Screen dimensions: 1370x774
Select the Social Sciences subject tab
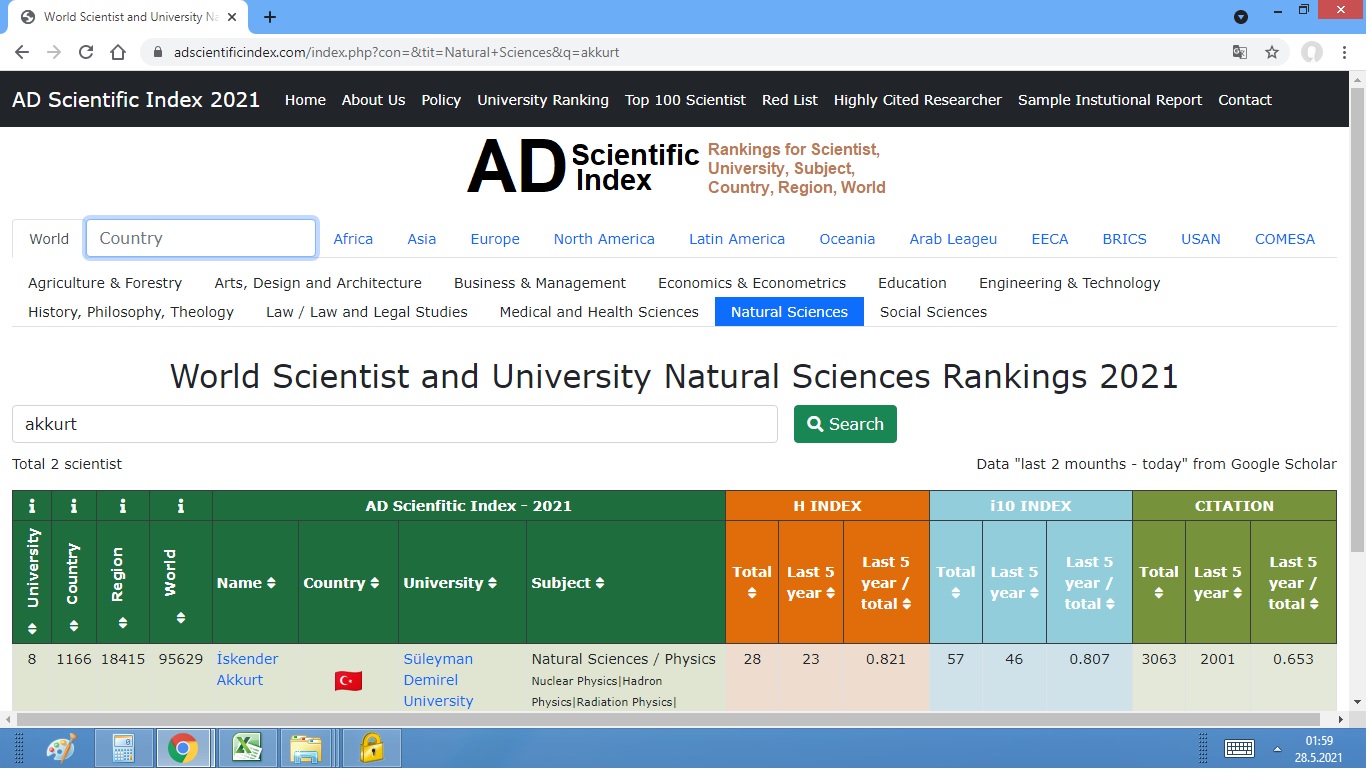[933, 312]
